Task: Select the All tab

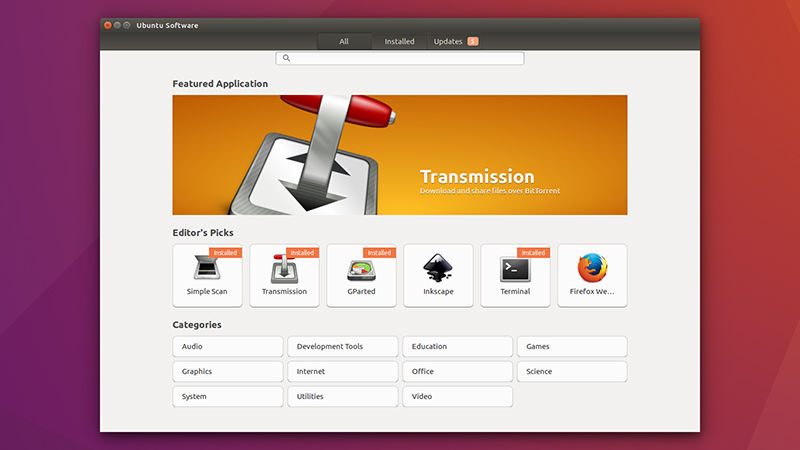Action: pos(344,41)
